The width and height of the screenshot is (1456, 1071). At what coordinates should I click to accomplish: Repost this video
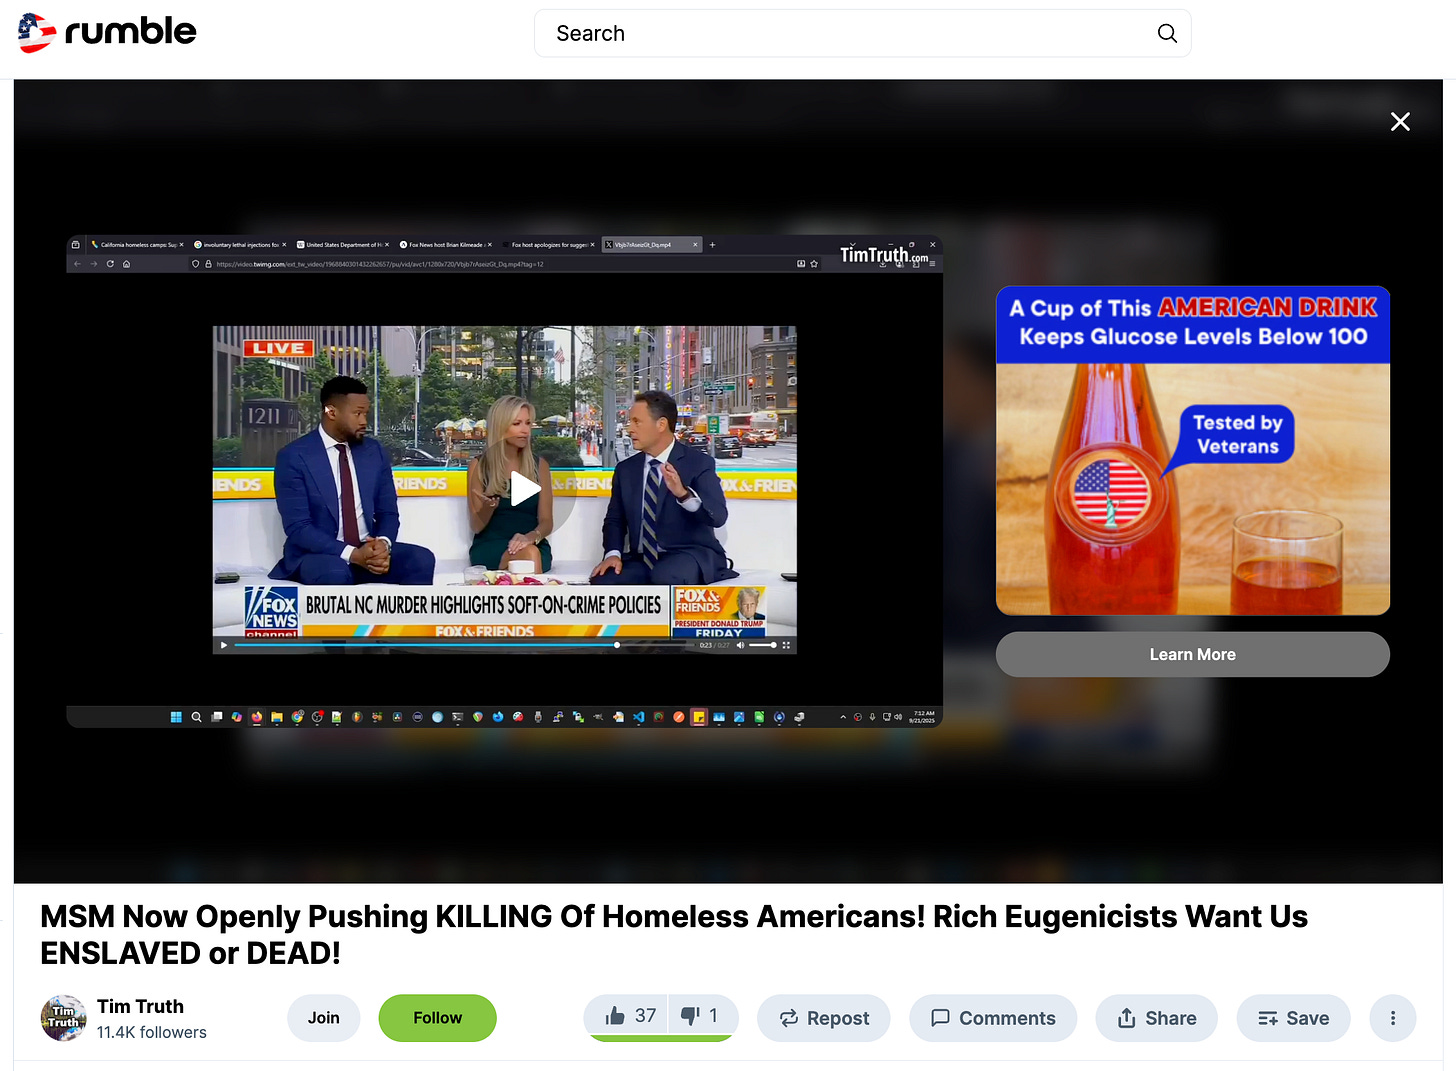pos(824,1018)
